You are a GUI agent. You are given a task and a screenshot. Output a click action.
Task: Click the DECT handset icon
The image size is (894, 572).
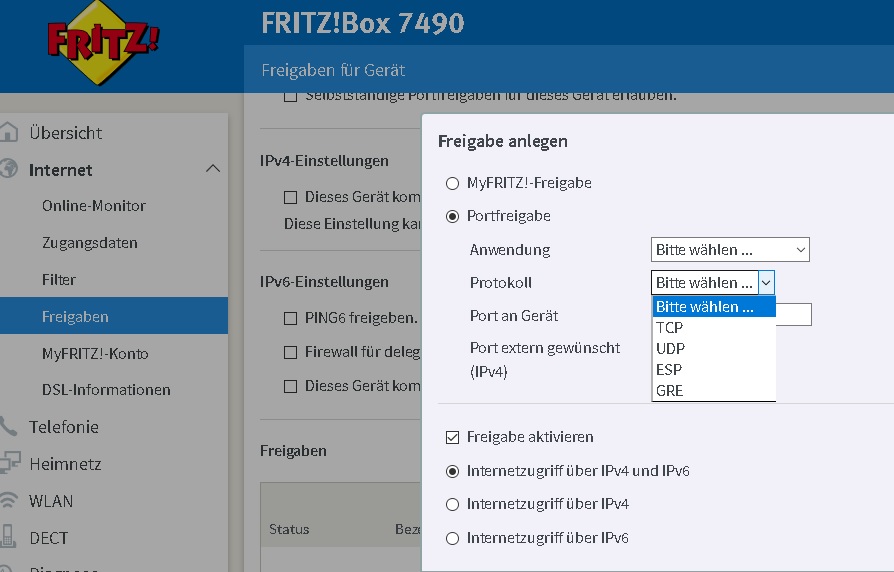pyautogui.click(x=8, y=537)
